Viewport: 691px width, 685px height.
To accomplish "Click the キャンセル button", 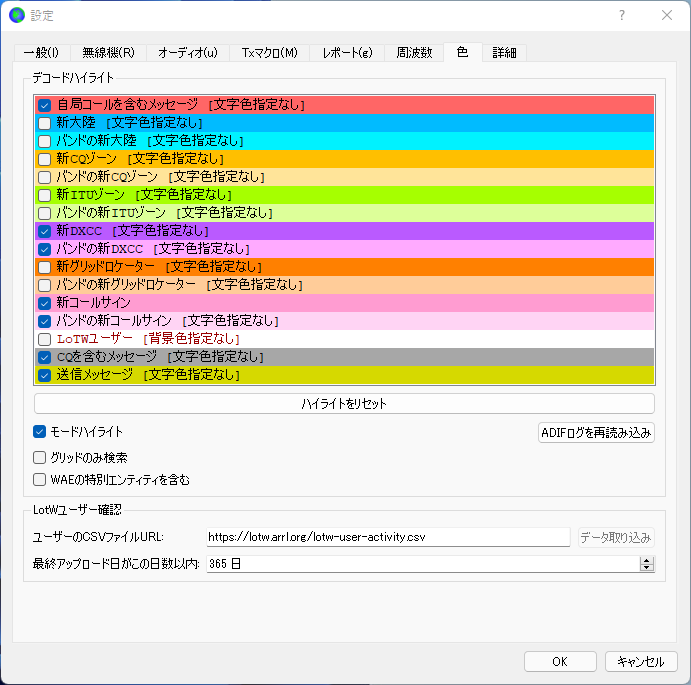I will (641, 662).
